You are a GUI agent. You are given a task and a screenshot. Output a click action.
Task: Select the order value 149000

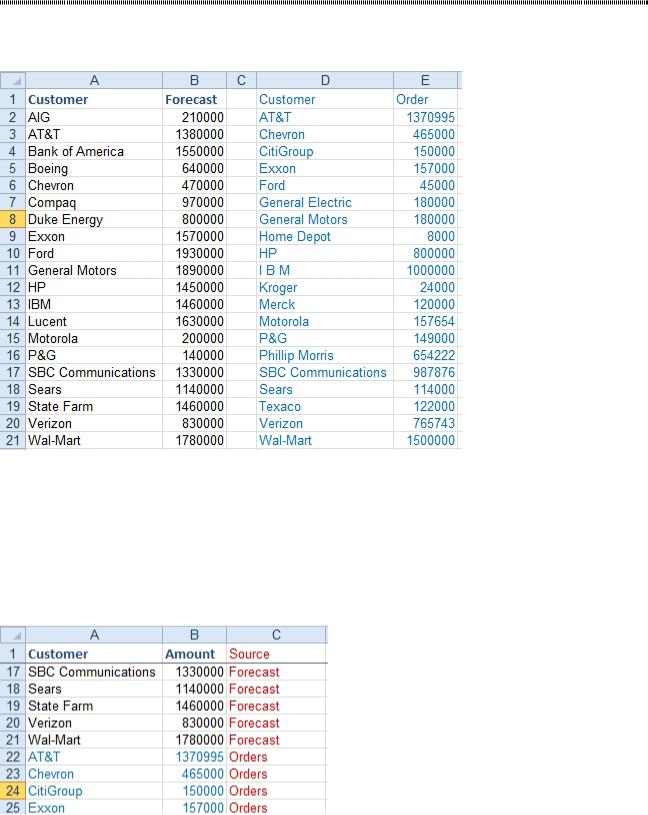coord(425,338)
